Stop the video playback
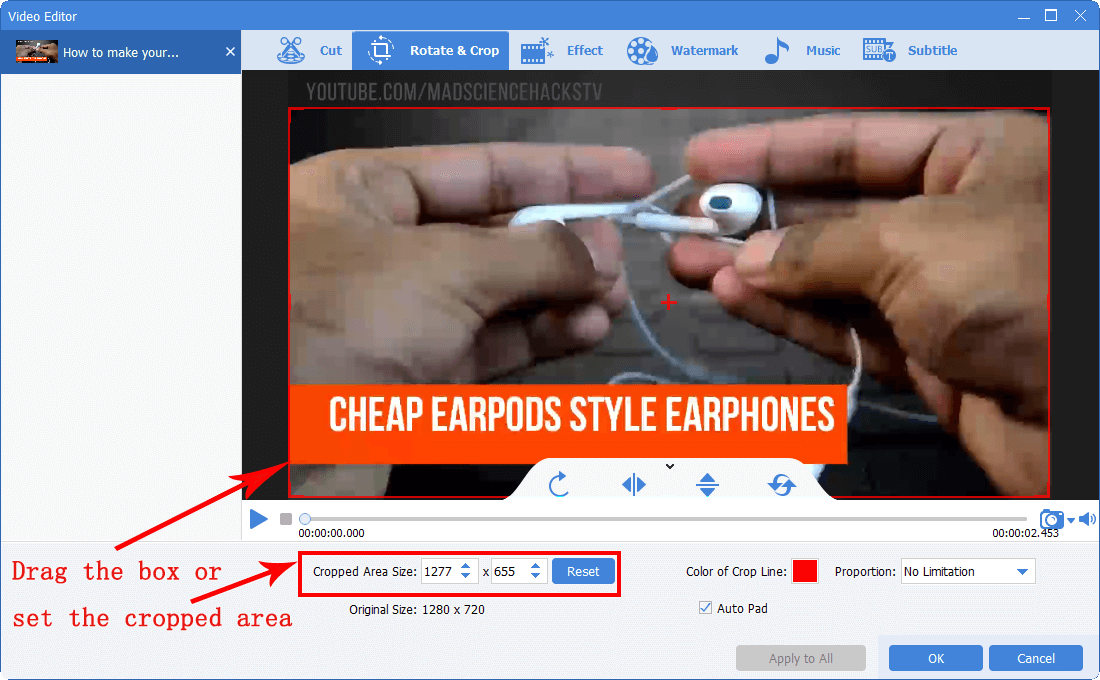This screenshot has width=1100, height=680. [x=286, y=519]
